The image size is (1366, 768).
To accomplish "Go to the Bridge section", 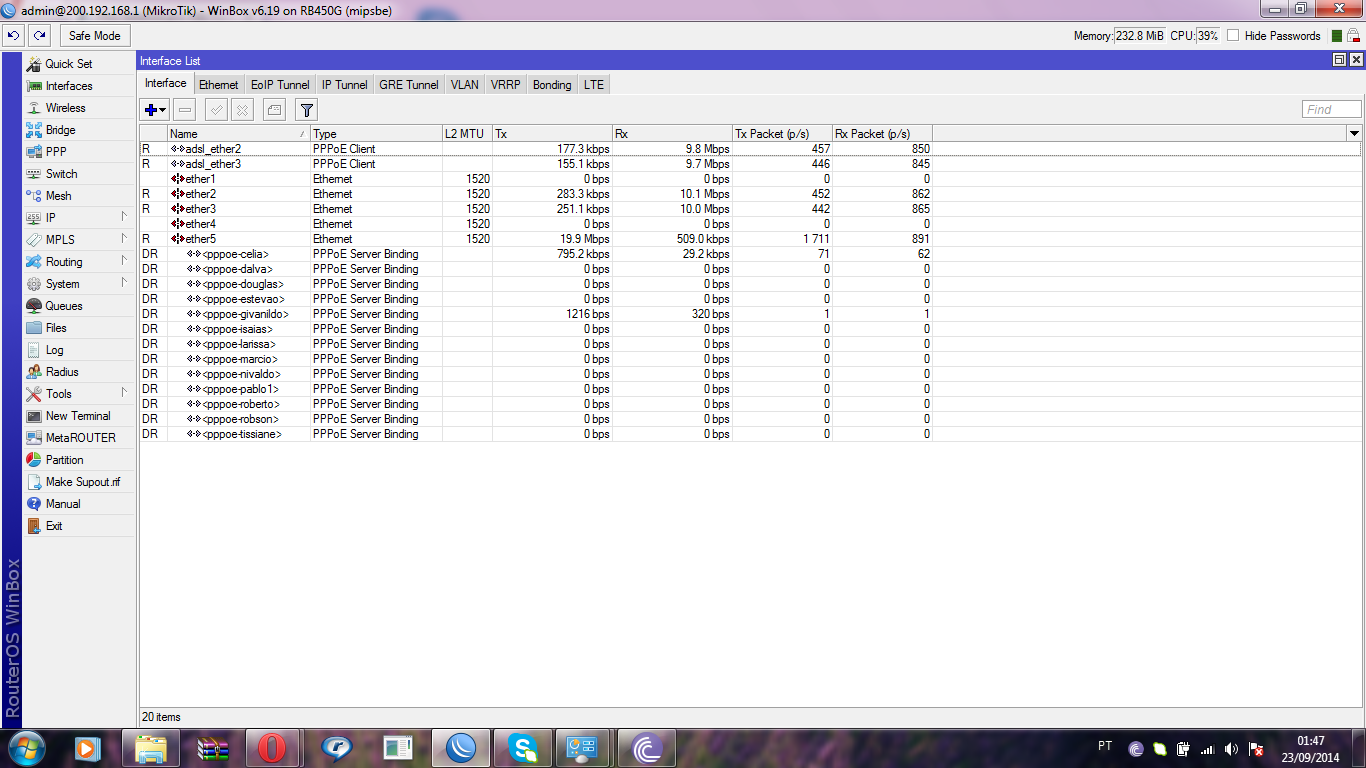I will click(x=60, y=130).
